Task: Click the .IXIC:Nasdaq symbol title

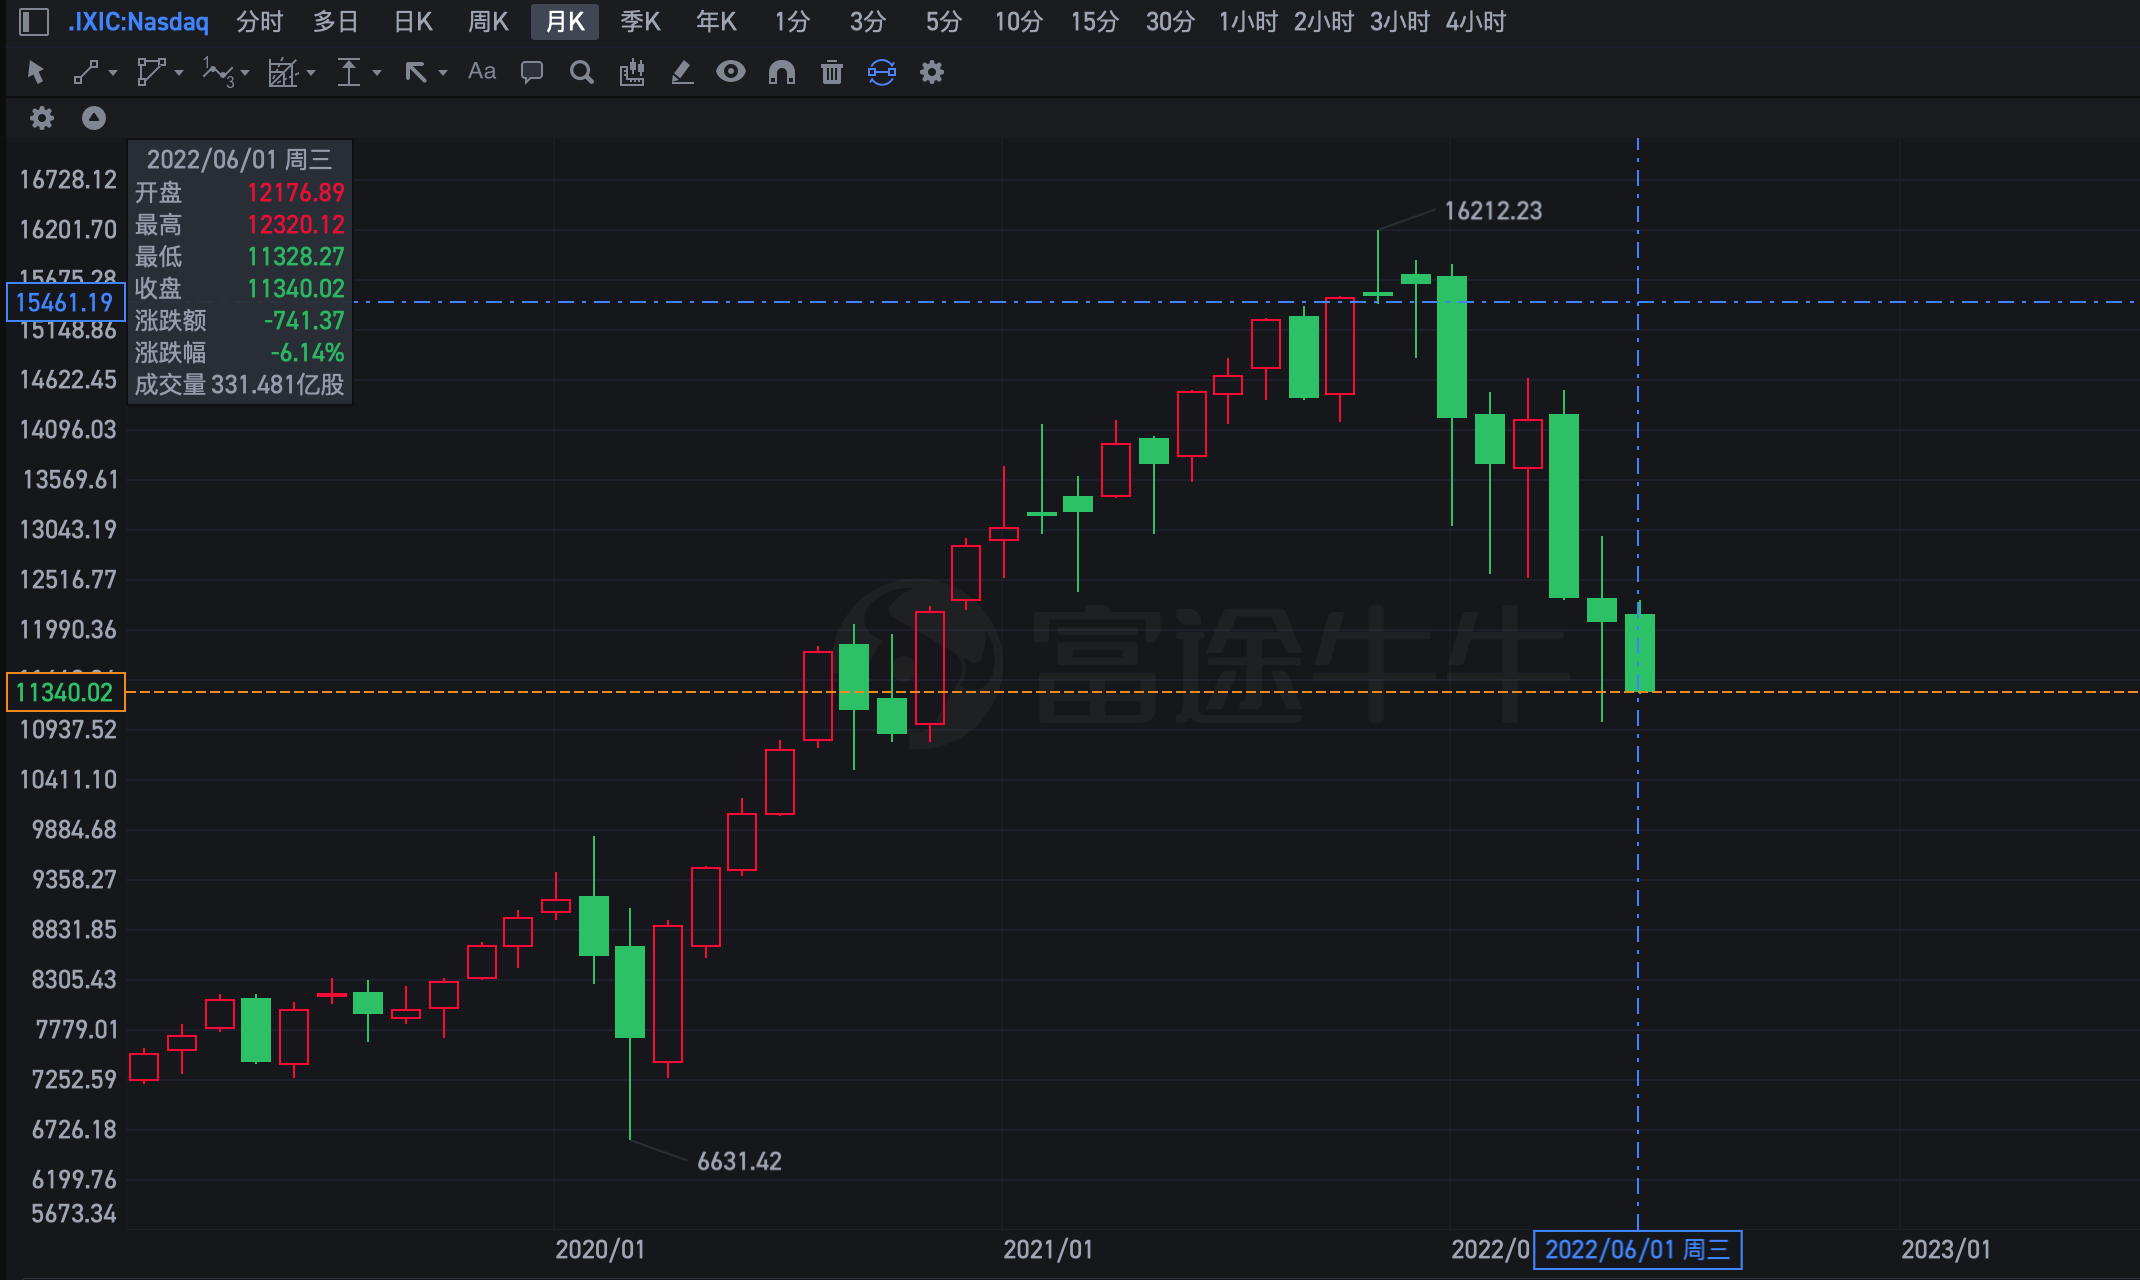Action: click(x=138, y=21)
